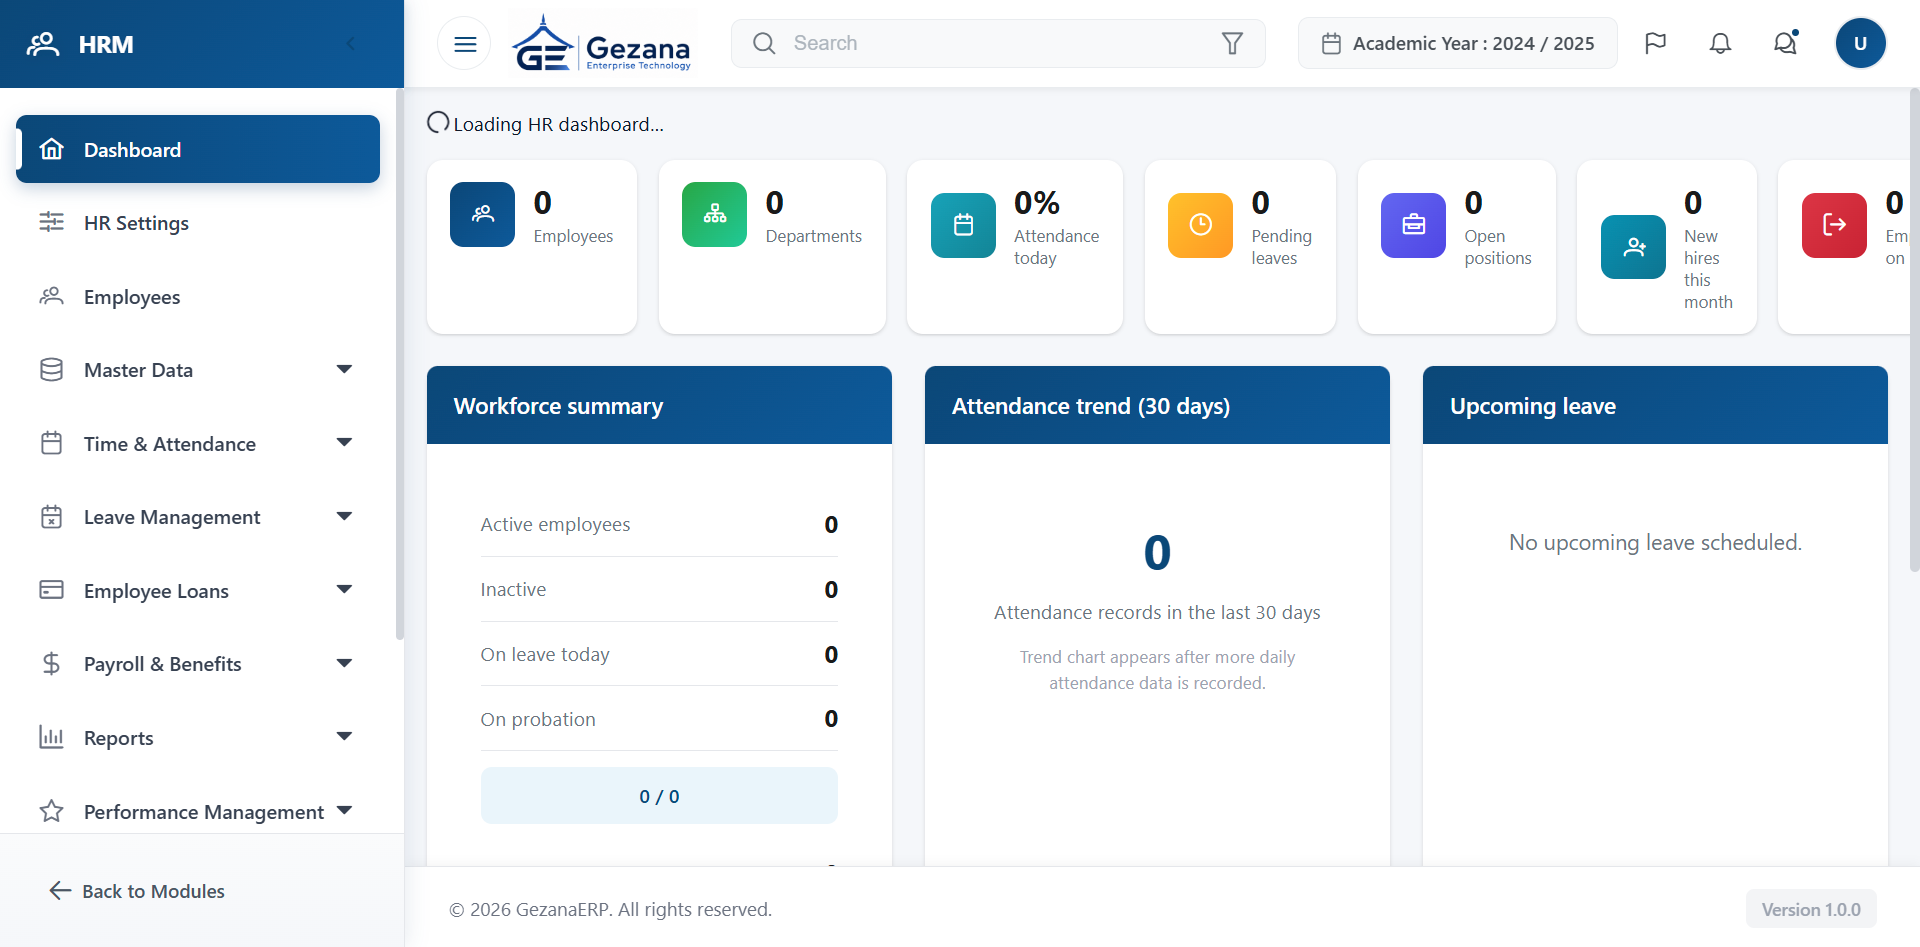Click the HR Settings sliders icon
The image size is (1920, 947).
pos(51,222)
